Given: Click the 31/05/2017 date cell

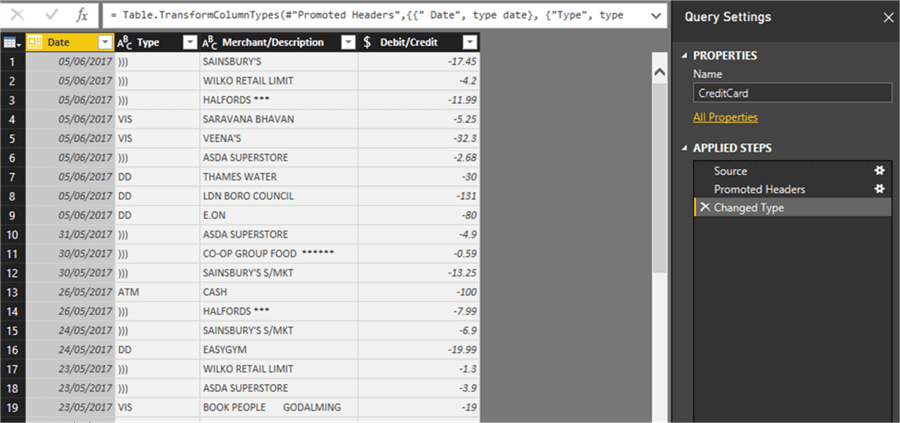Looking at the screenshot, I should (x=70, y=235).
